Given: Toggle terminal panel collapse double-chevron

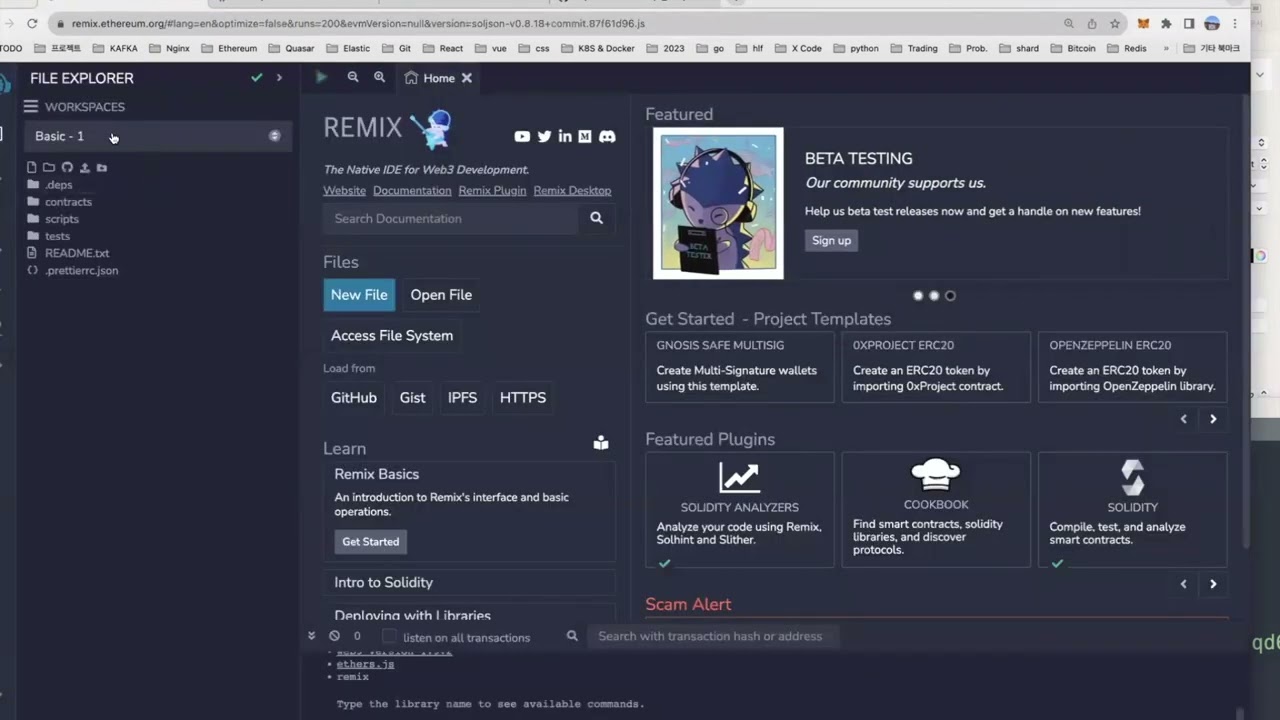Looking at the screenshot, I should [x=311, y=636].
